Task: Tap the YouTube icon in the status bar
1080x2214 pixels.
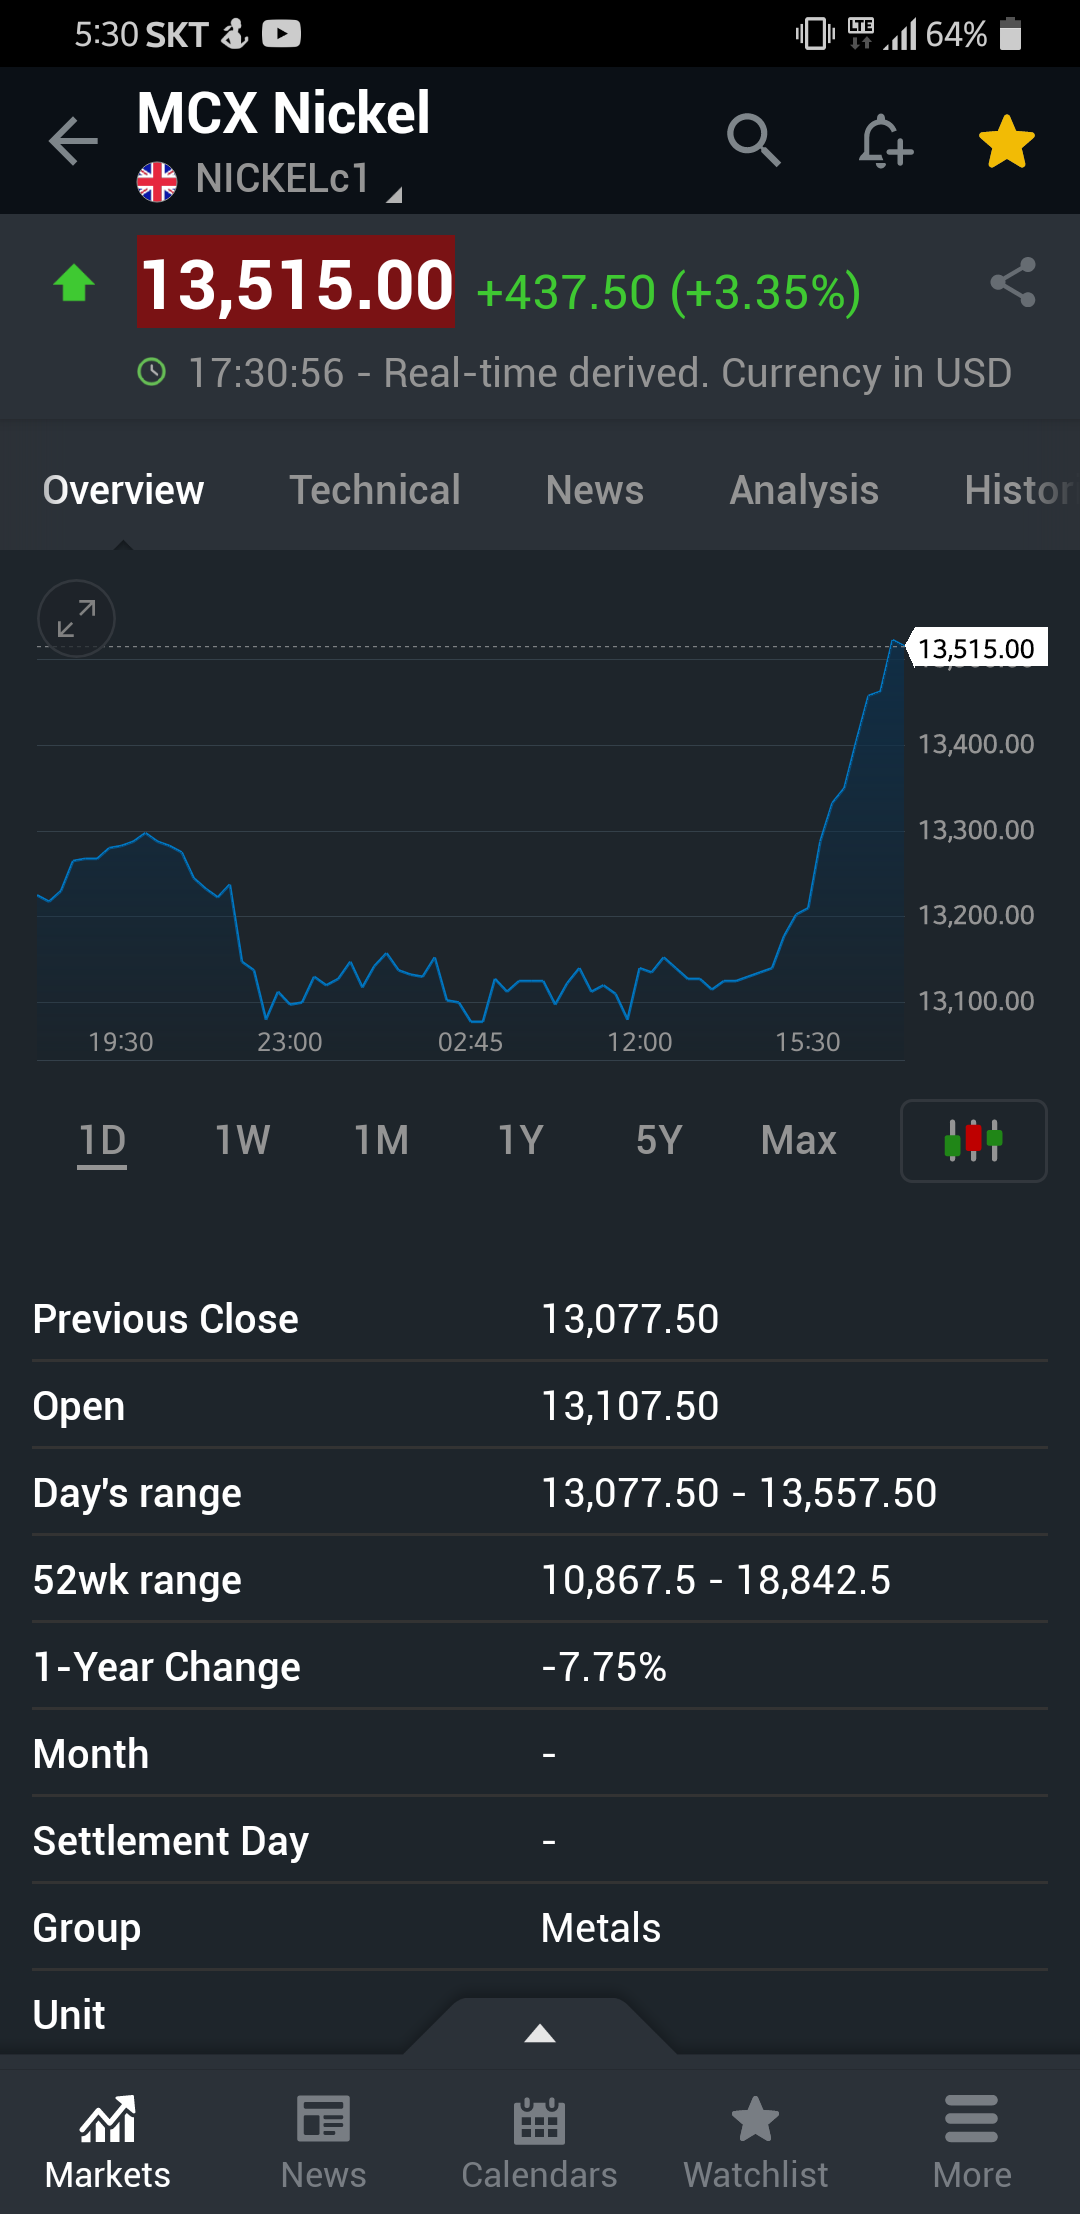Action: [282, 35]
